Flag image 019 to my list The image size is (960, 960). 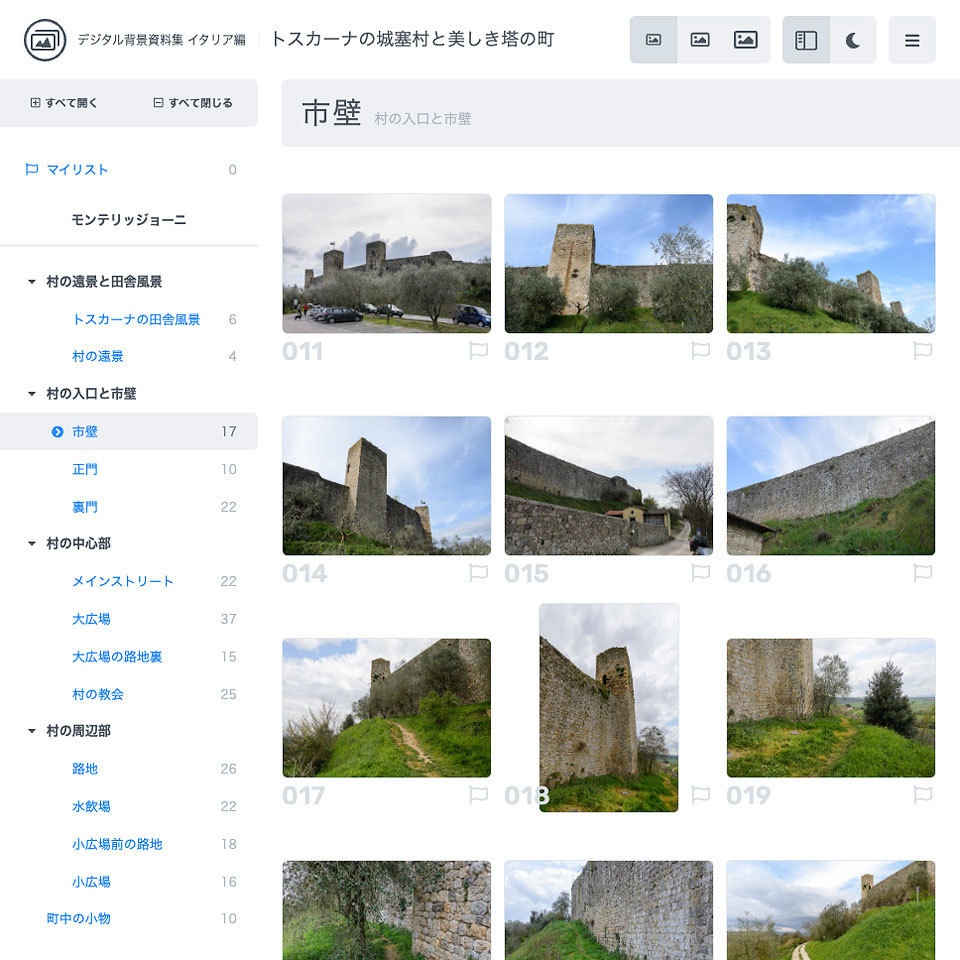[923, 795]
